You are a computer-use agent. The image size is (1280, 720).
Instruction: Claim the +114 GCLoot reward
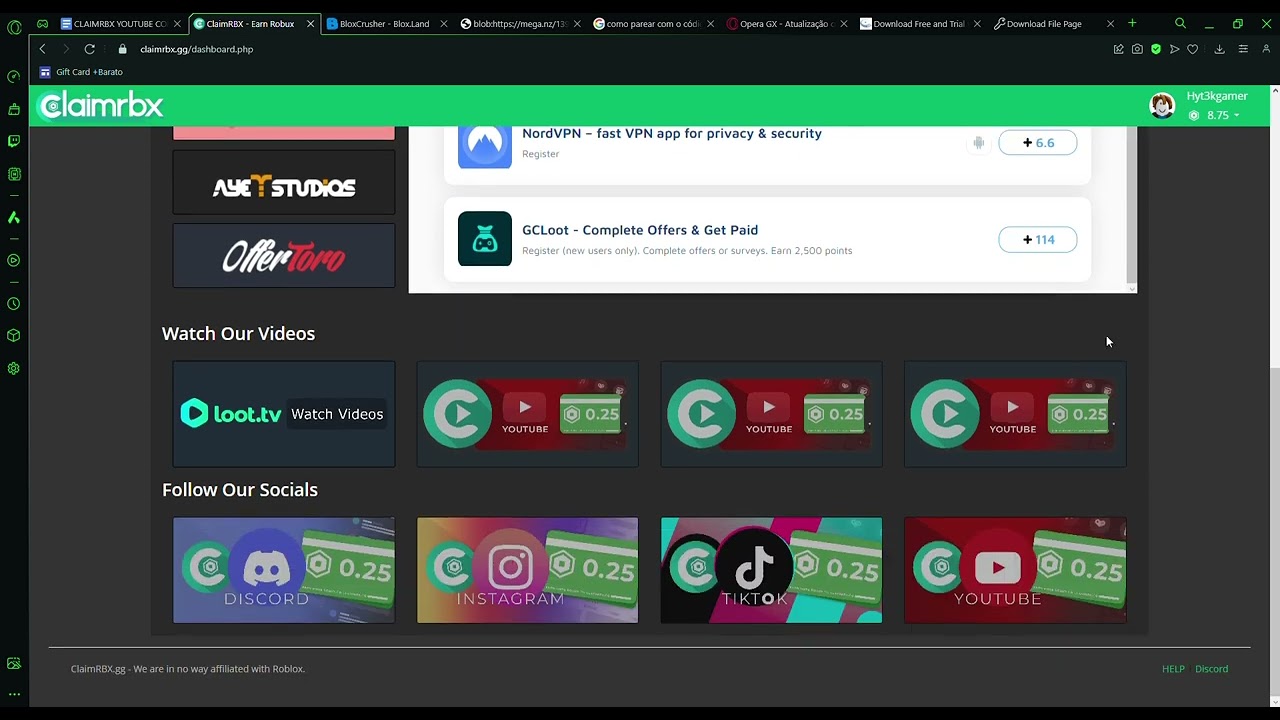coord(1037,239)
